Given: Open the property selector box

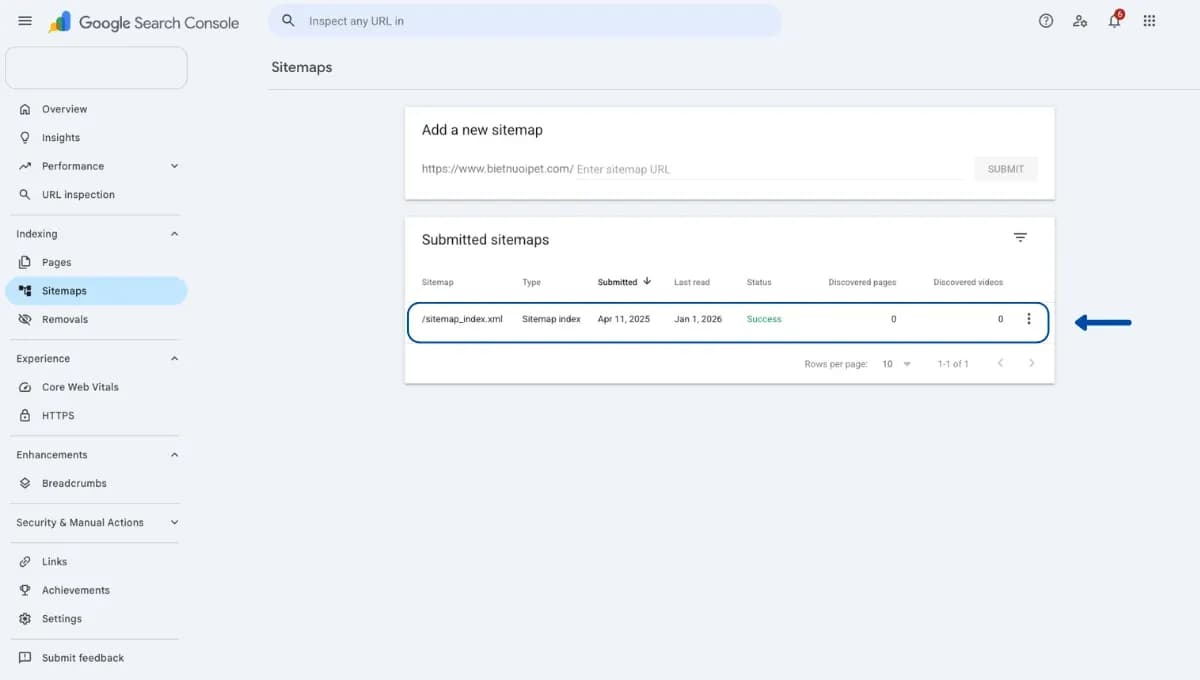Looking at the screenshot, I should [x=96, y=67].
